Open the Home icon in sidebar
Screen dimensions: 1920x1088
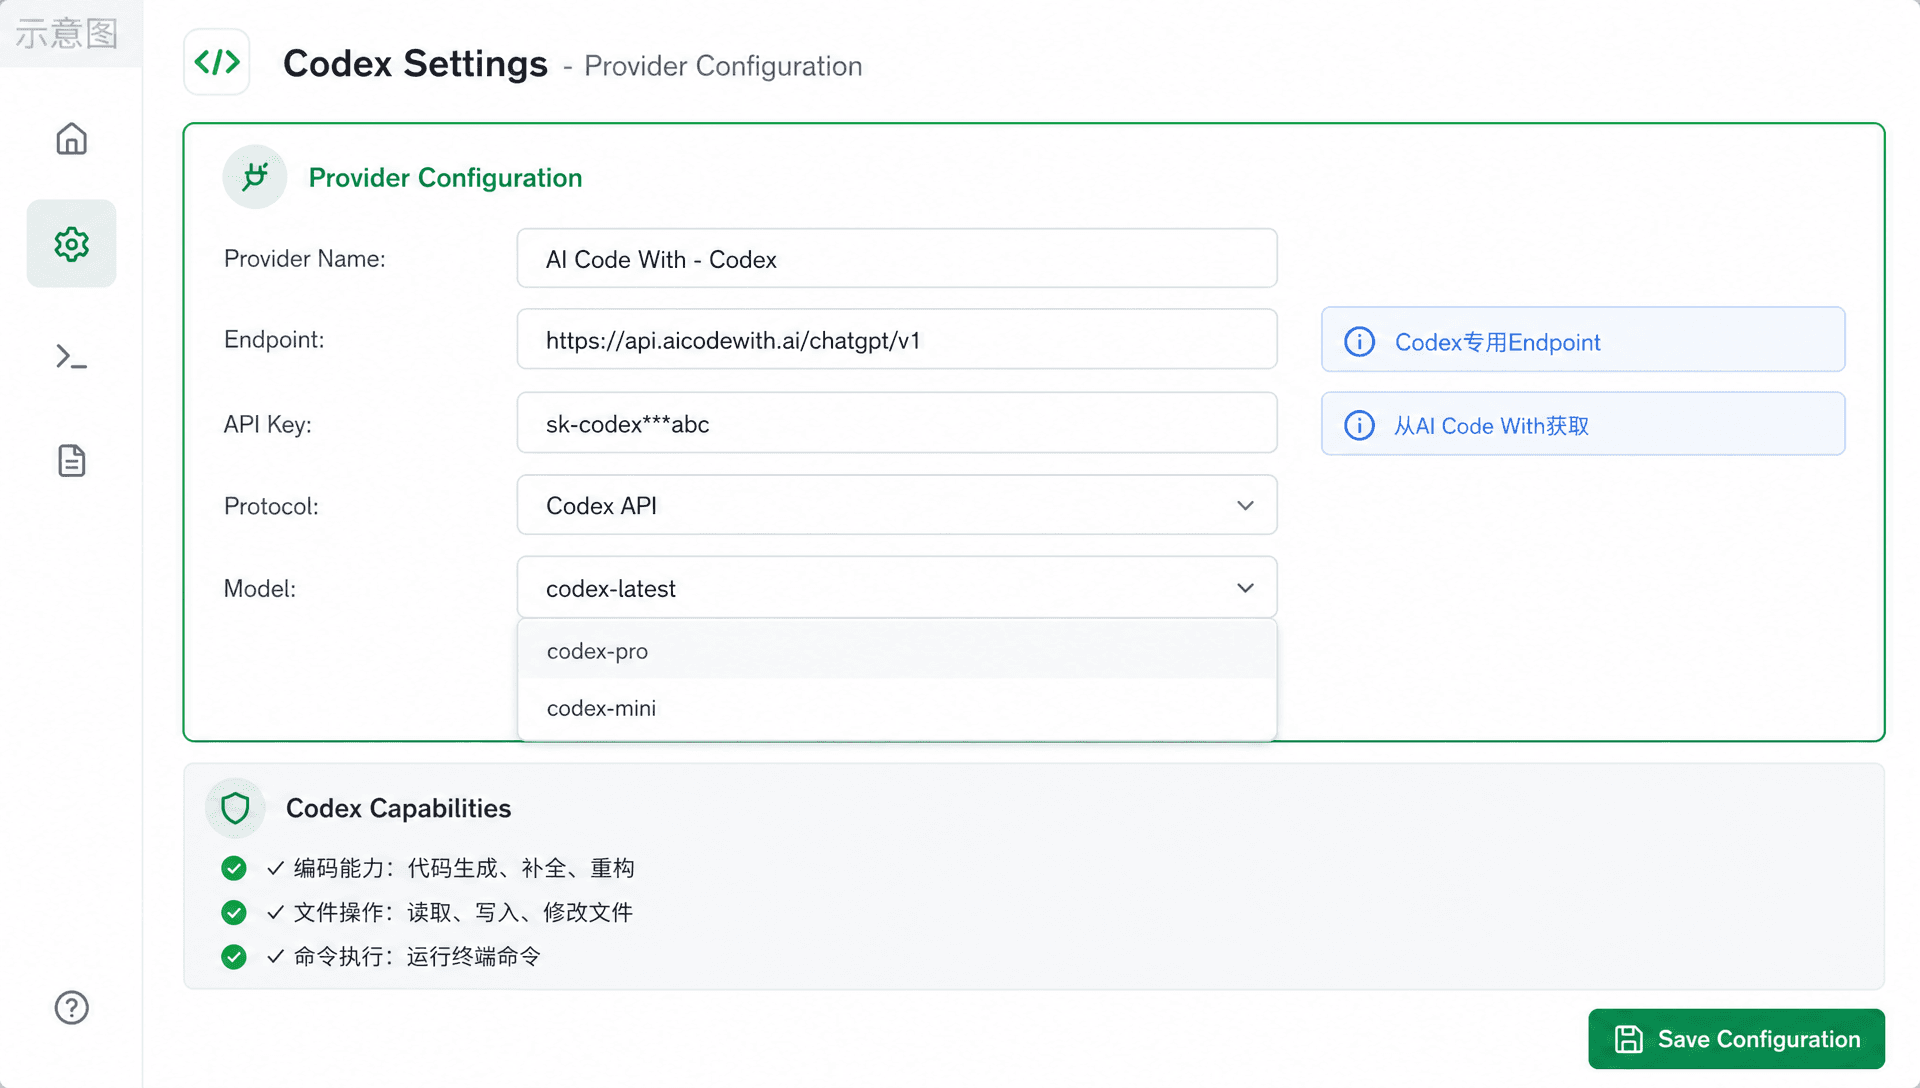[71, 139]
